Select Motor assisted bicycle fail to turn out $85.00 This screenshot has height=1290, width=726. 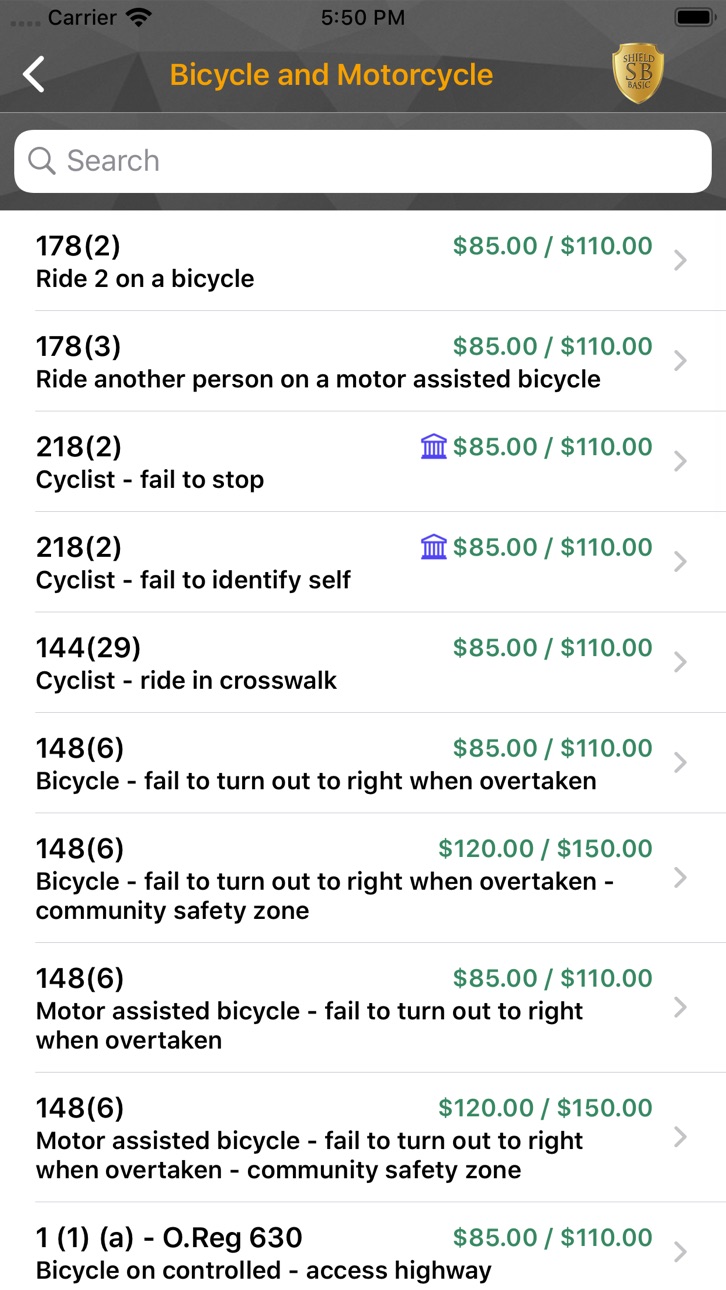pos(363,1008)
